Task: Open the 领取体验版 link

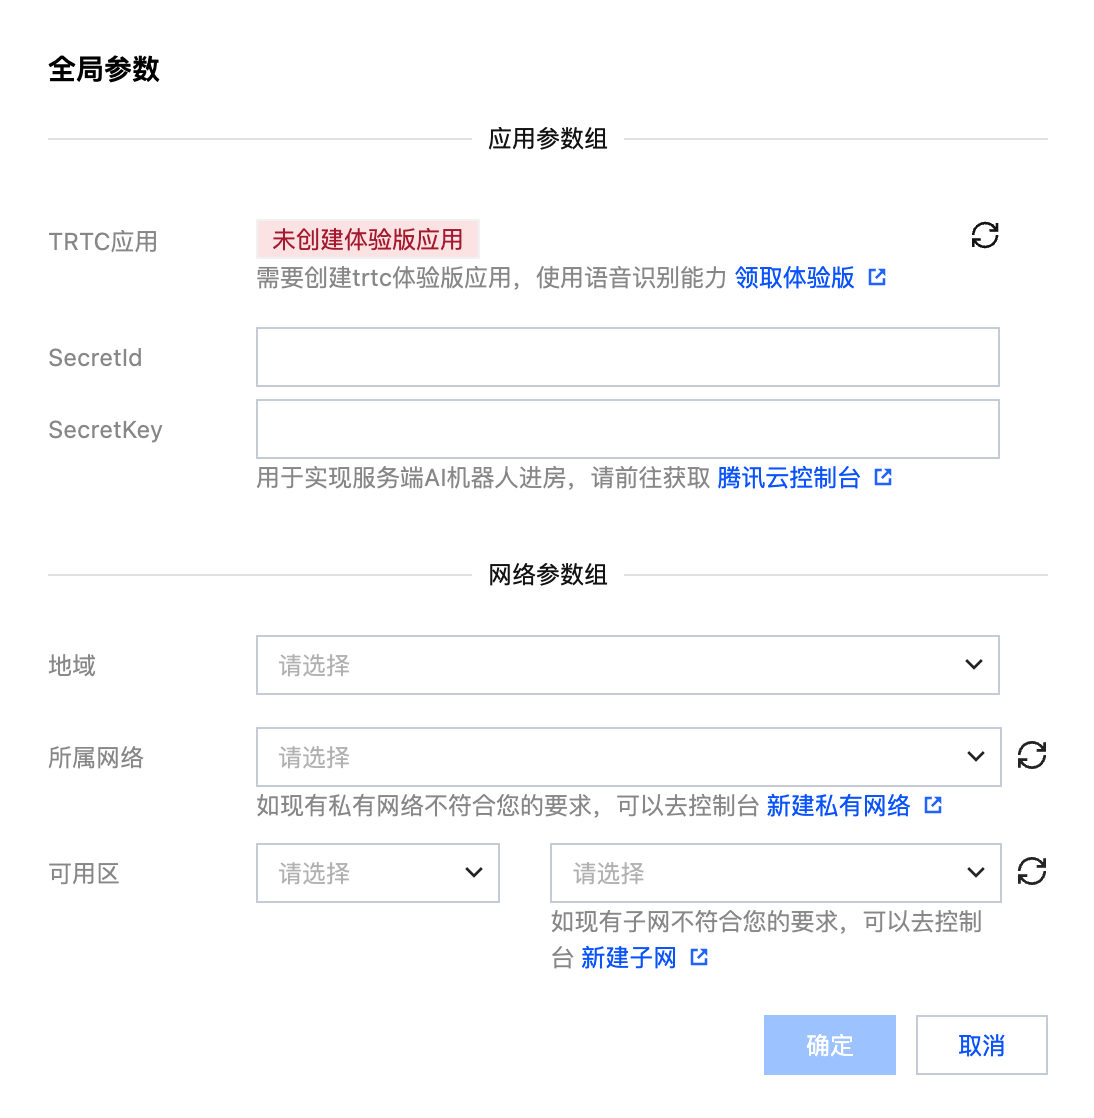Action: (794, 277)
